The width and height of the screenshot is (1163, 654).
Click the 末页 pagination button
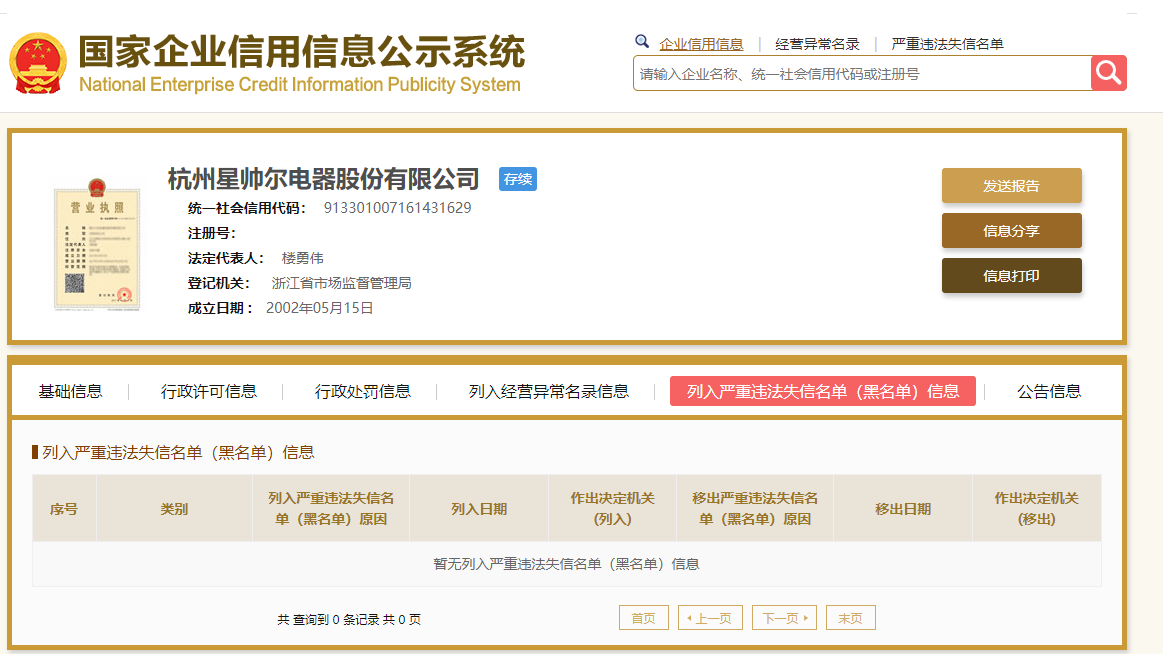[x=851, y=618]
